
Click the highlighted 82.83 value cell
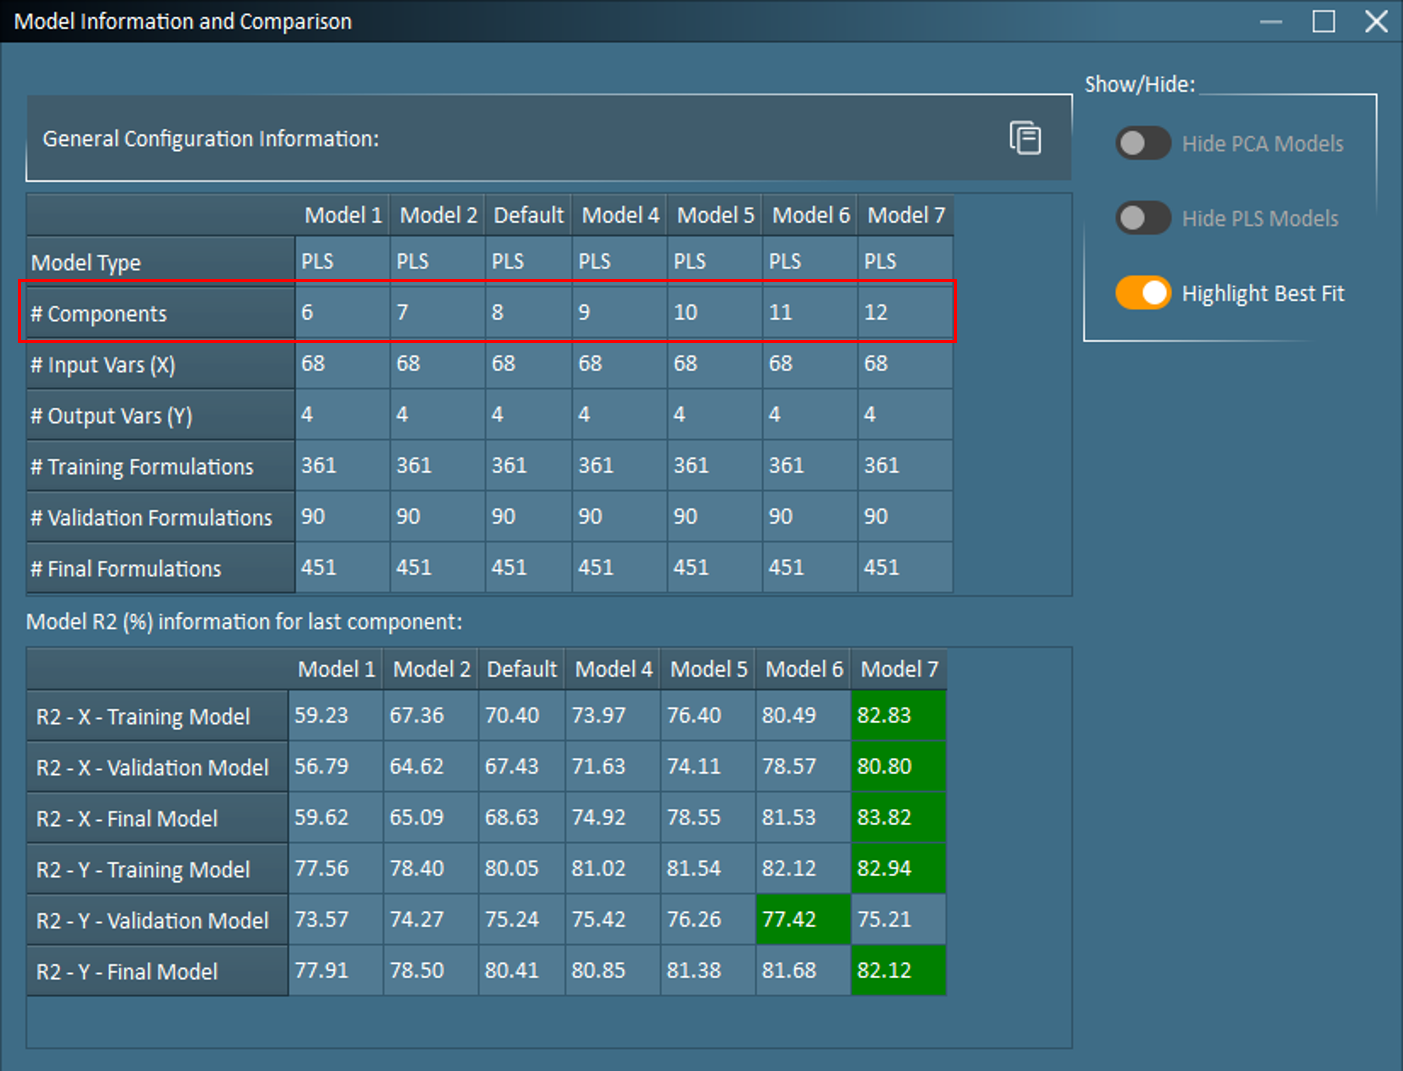[897, 716]
